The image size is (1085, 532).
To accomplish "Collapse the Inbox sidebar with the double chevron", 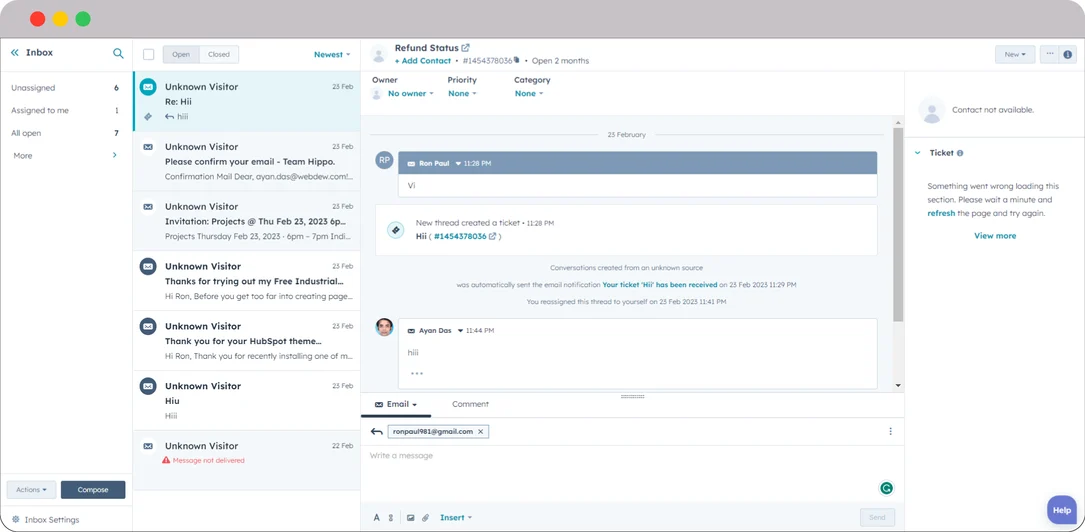I will (x=15, y=53).
